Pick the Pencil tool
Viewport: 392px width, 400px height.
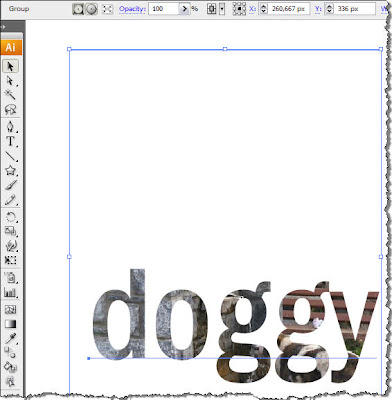tap(10, 200)
